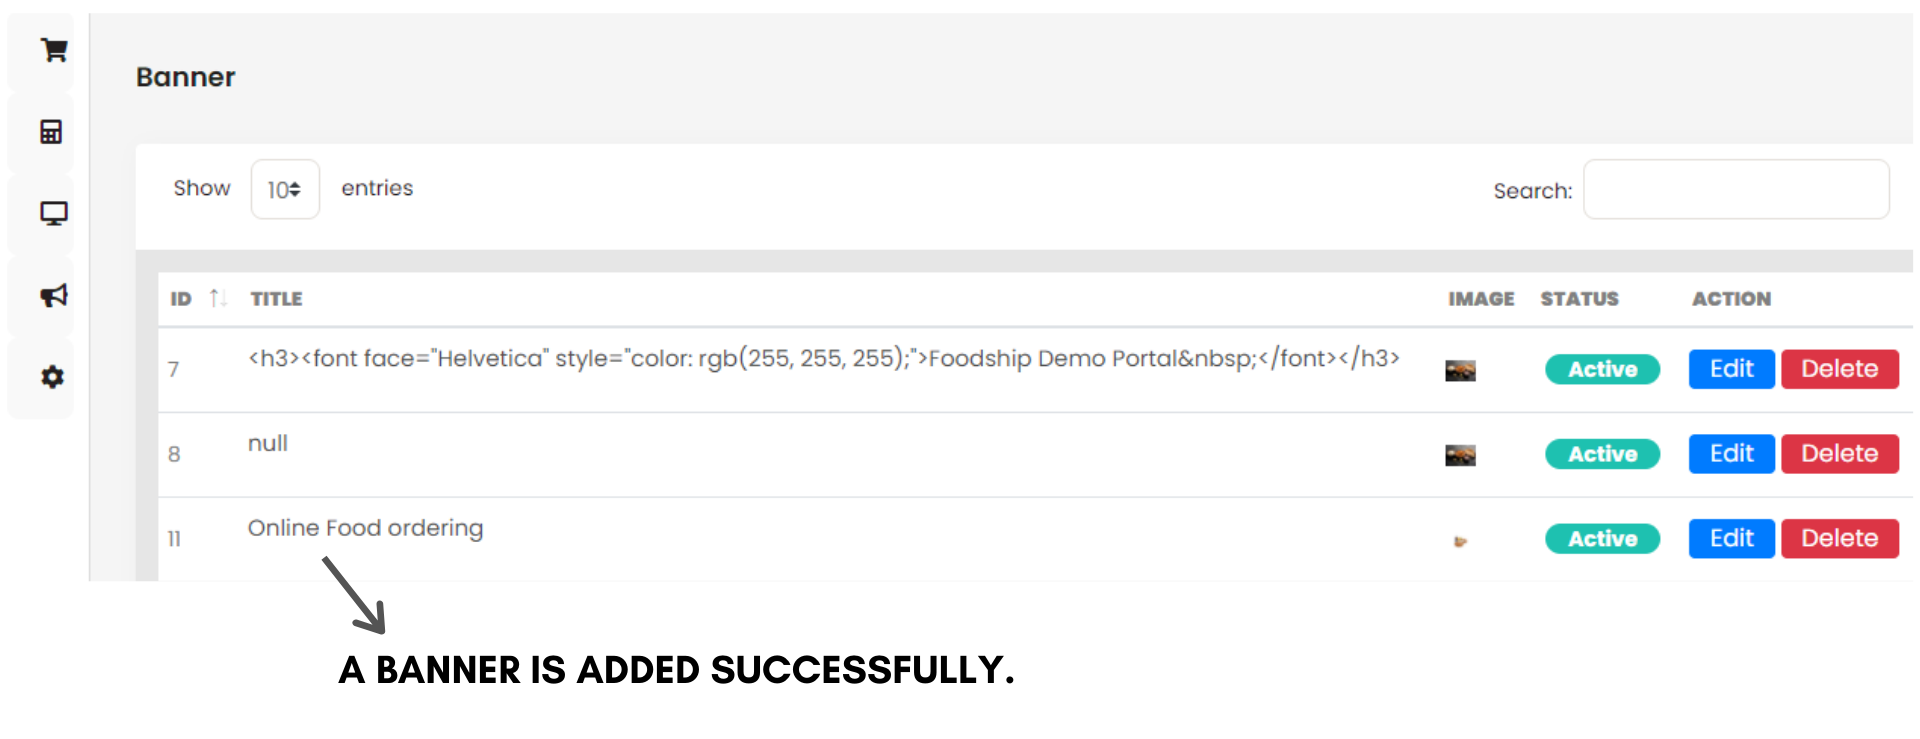Delete the null title banner
The image size is (1920, 739).
coord(1838,454)
